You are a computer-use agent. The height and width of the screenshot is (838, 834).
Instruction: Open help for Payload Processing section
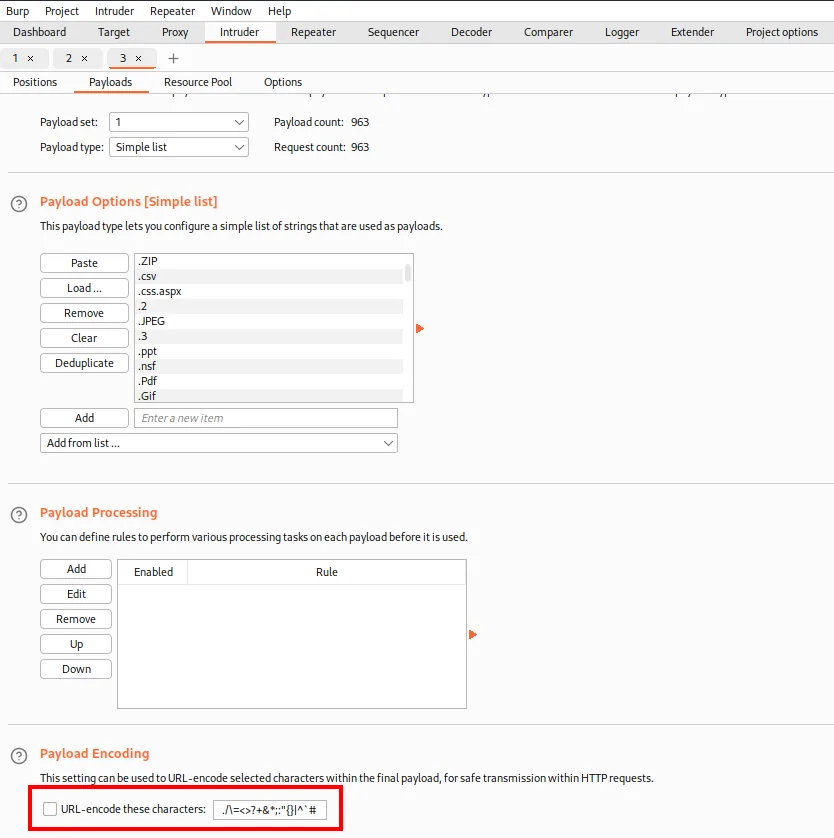pos(19,515)
